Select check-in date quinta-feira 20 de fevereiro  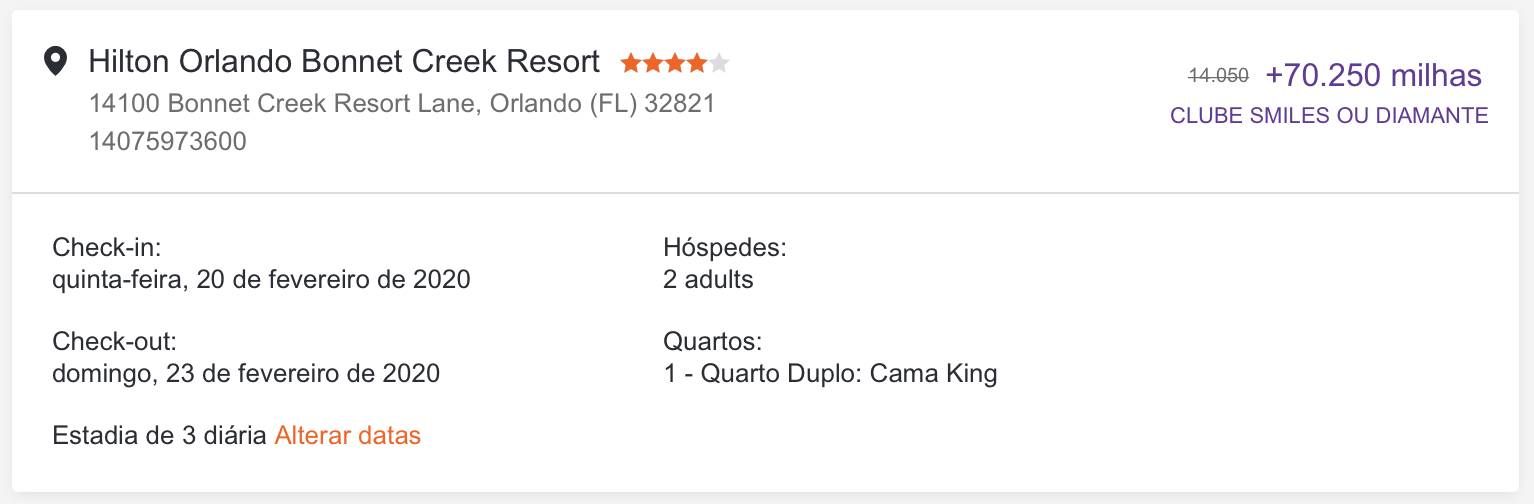click(x=261, y=280)
